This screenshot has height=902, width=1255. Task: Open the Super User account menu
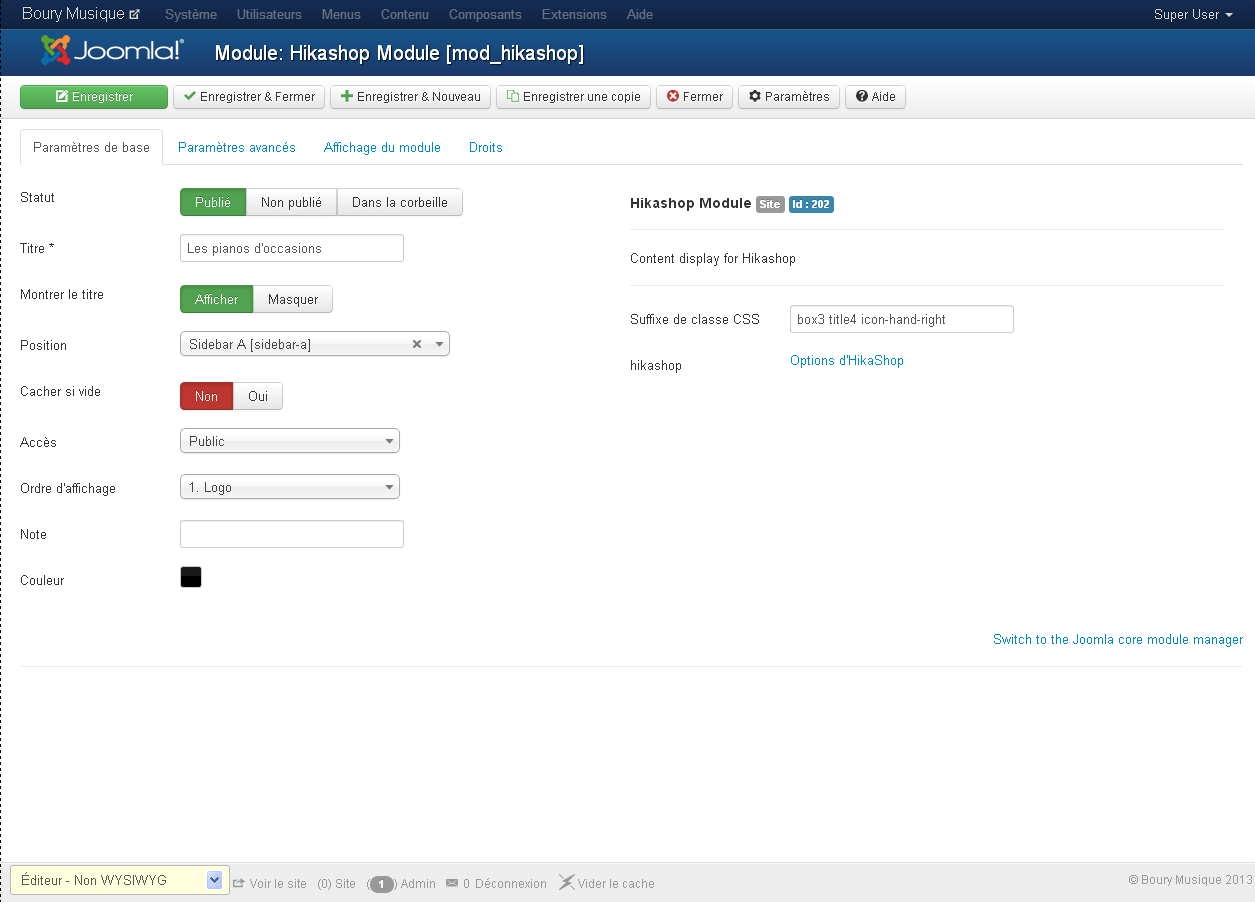point(1193,15)
